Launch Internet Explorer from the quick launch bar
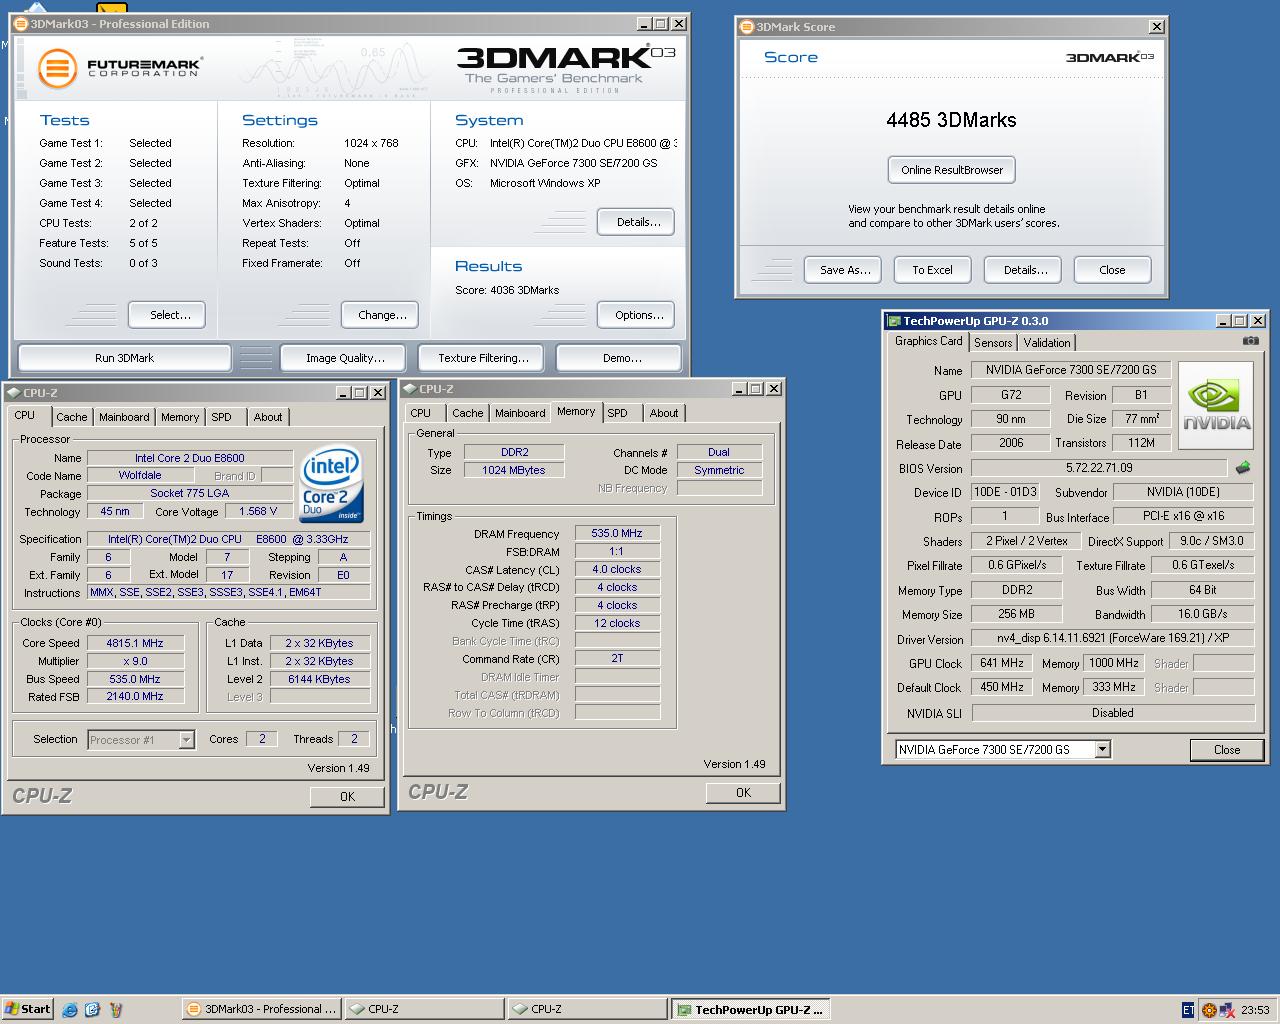1280x1024 pixels. pos(69,1010)
